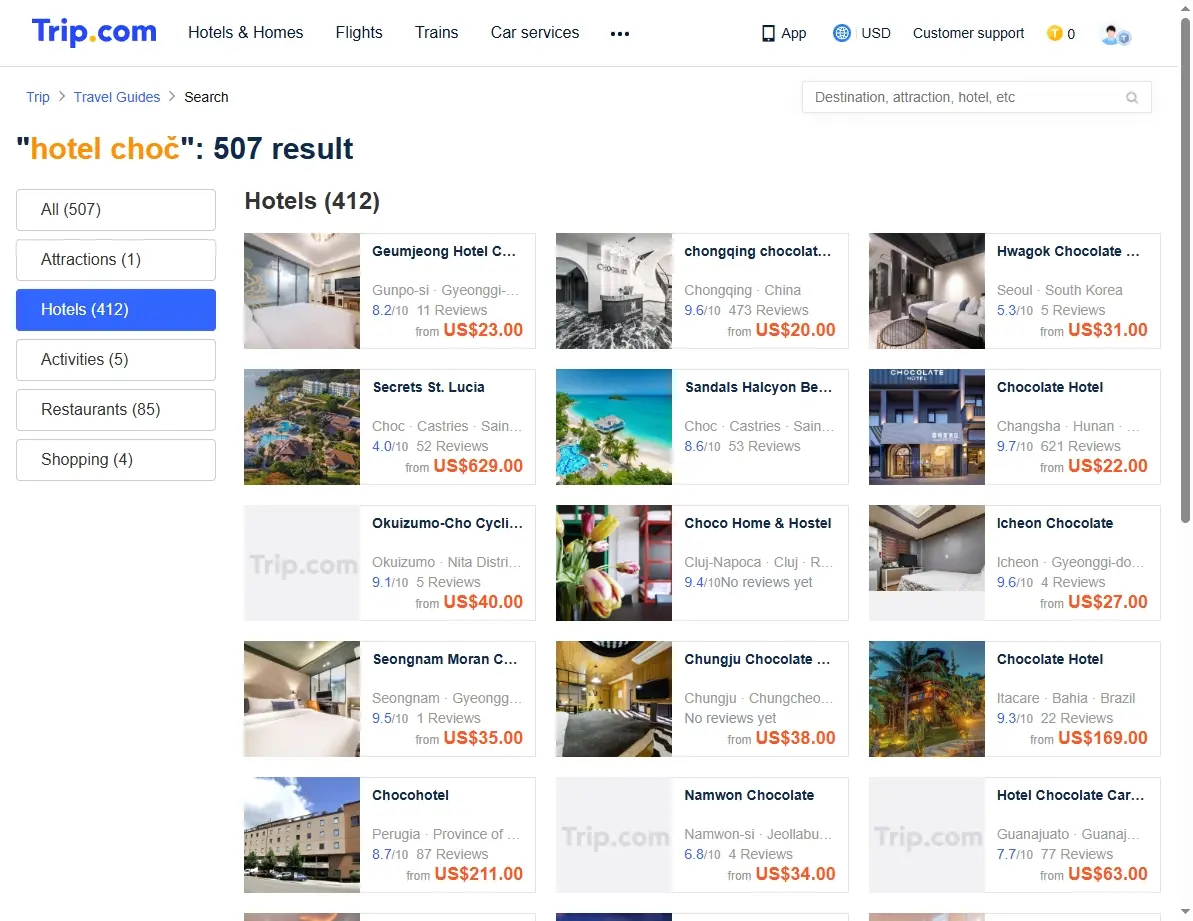Select the Attractions (1) filter
The image size is (1193, 921).
coord(116,260)
